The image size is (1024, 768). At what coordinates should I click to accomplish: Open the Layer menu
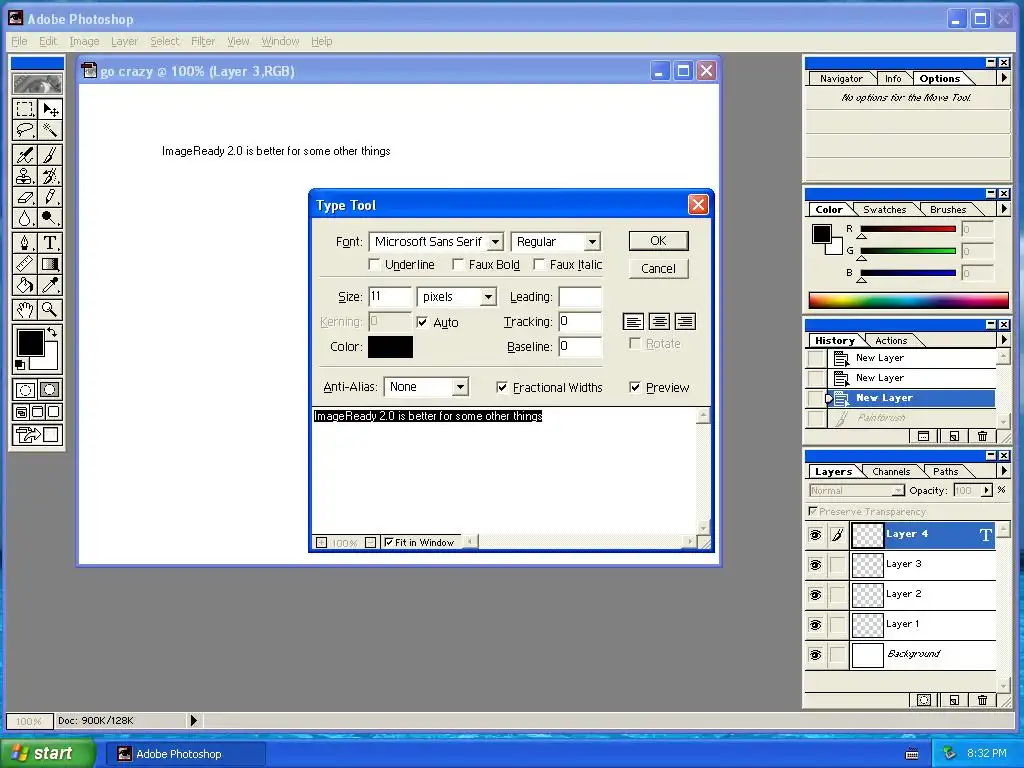[x=124, y=41]
